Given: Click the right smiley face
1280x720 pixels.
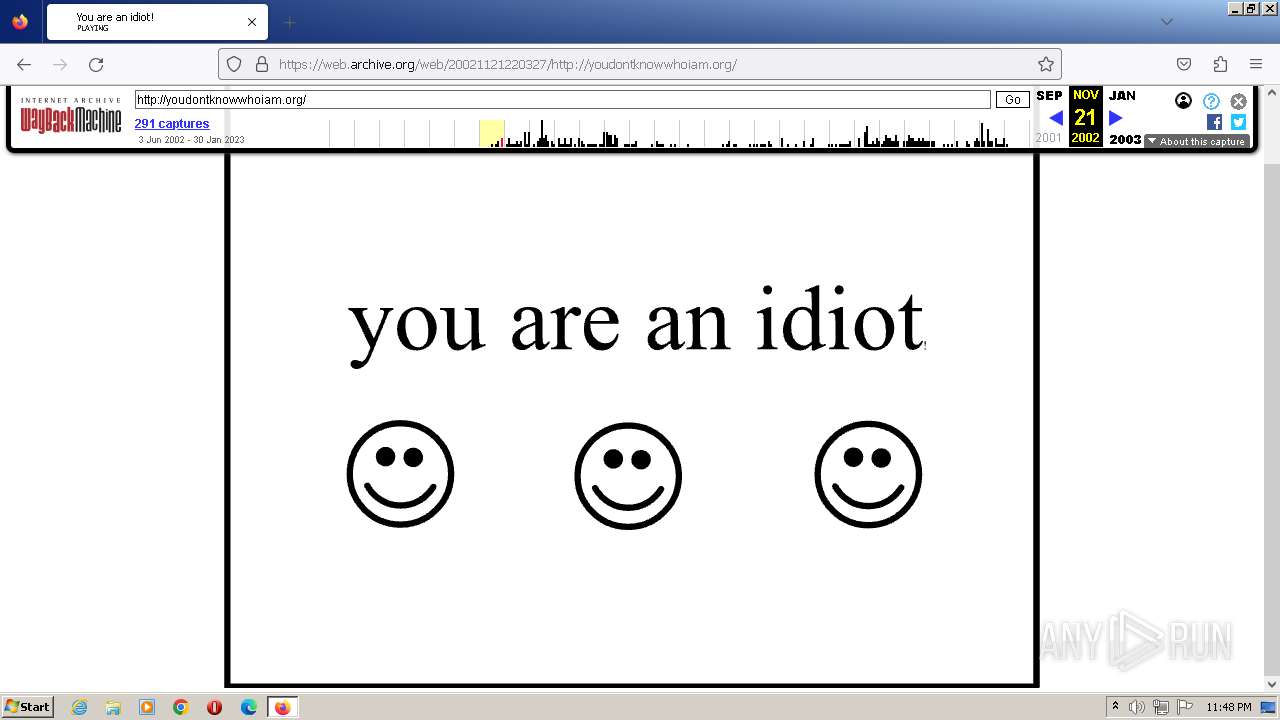Looking at the screenshot, I should [868, 474].
